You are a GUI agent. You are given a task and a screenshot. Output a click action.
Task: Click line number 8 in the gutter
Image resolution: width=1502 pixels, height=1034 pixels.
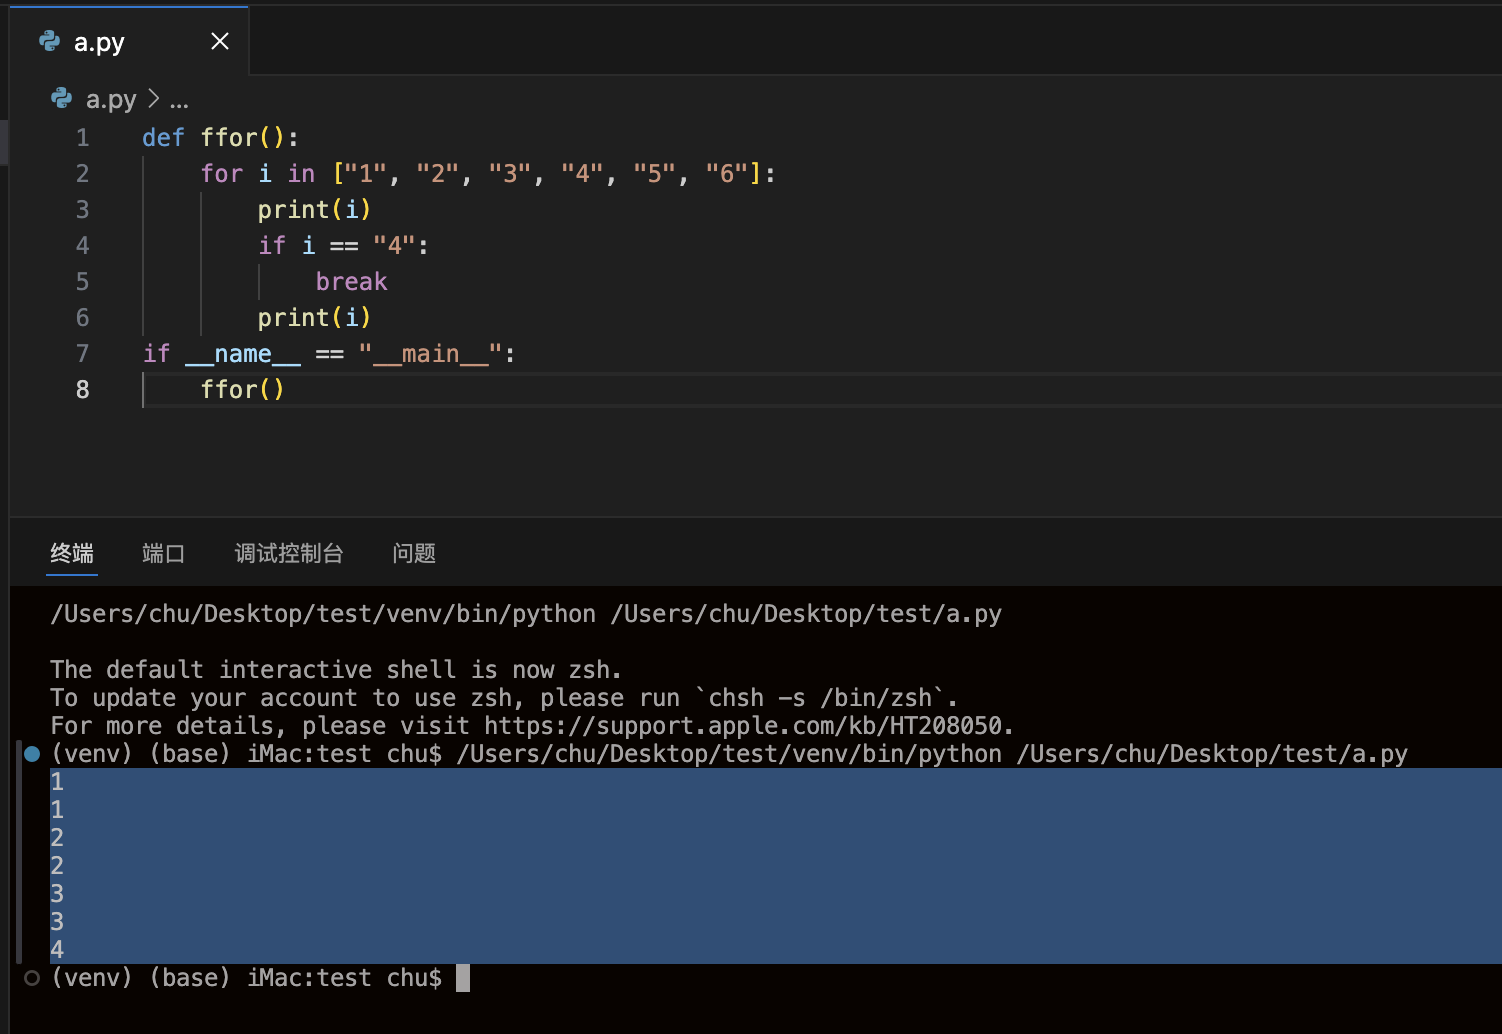point(82,390)
